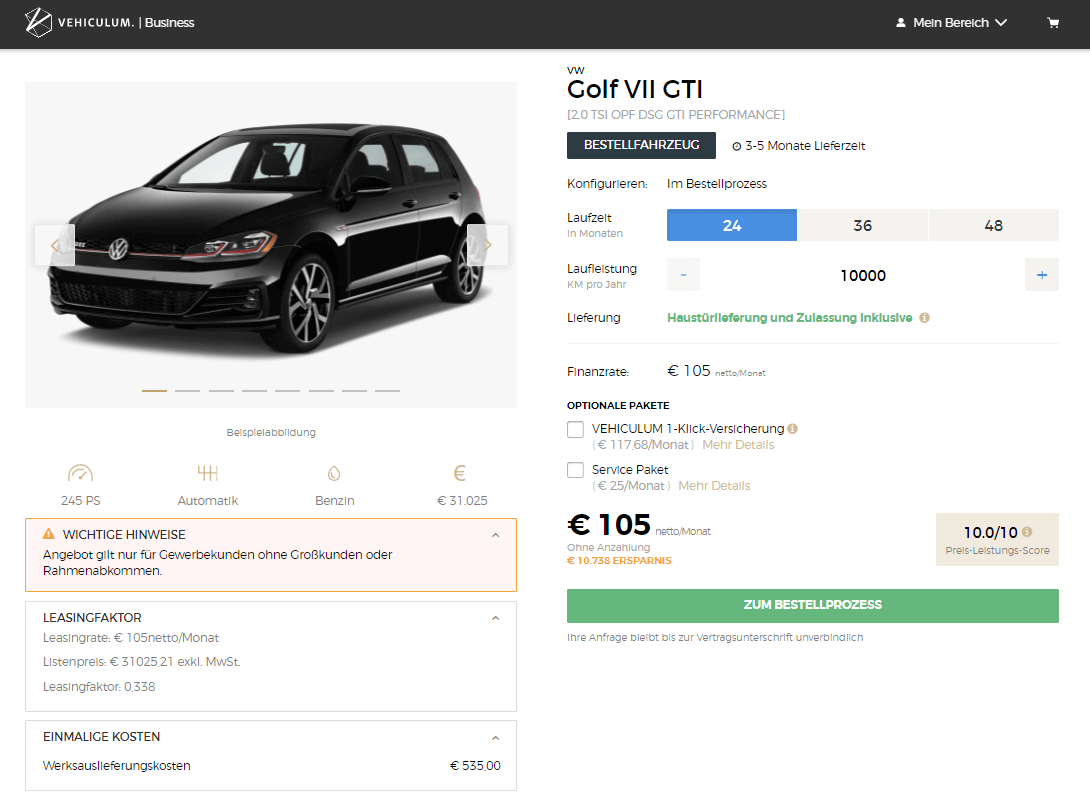This screenshot has height=809, width=1090.
Task: Click the 245 PS label
Action: 81,500
